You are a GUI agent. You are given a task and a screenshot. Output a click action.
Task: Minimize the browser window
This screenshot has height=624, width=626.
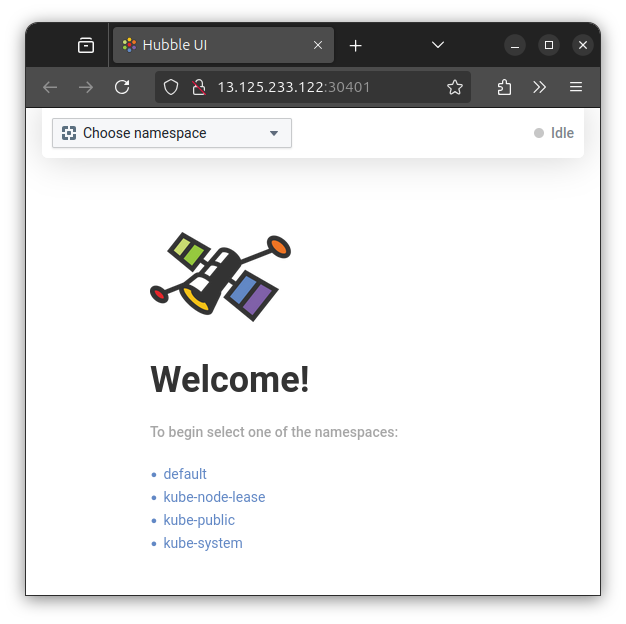[515, 45]
